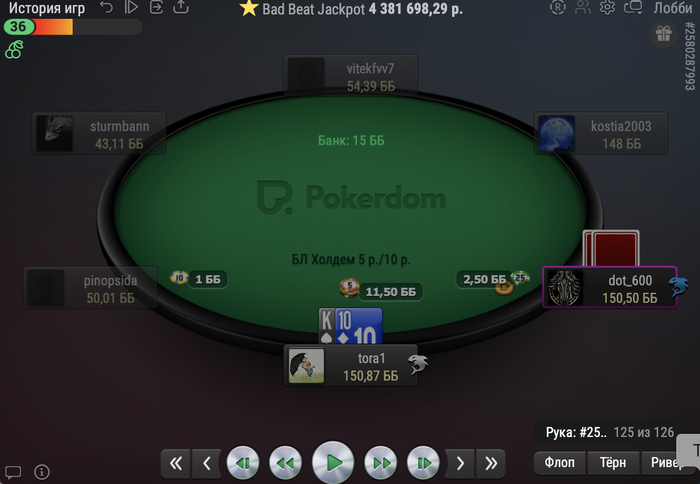Click the green cherries icon
700x484 pixels.
[x=14, y=50]
